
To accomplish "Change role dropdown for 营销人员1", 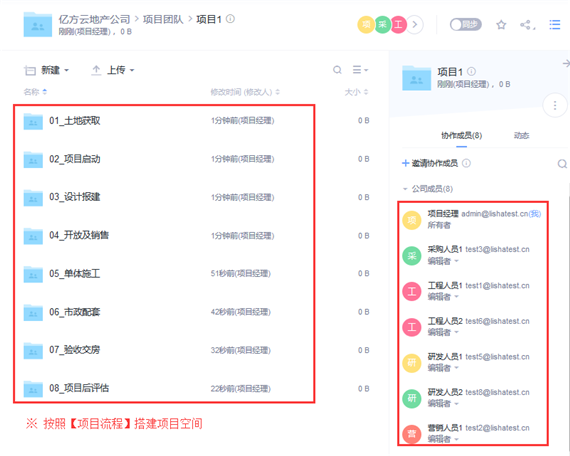I will pos(443,439).
